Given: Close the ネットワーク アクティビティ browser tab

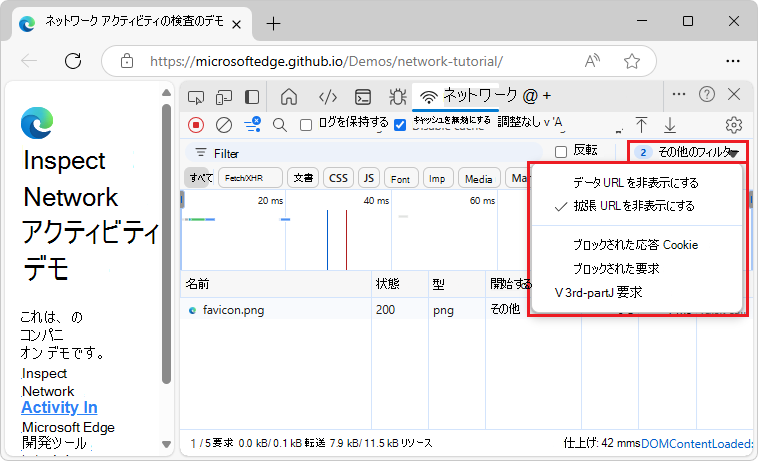Looking at the screenshot, I should point(236,24).
